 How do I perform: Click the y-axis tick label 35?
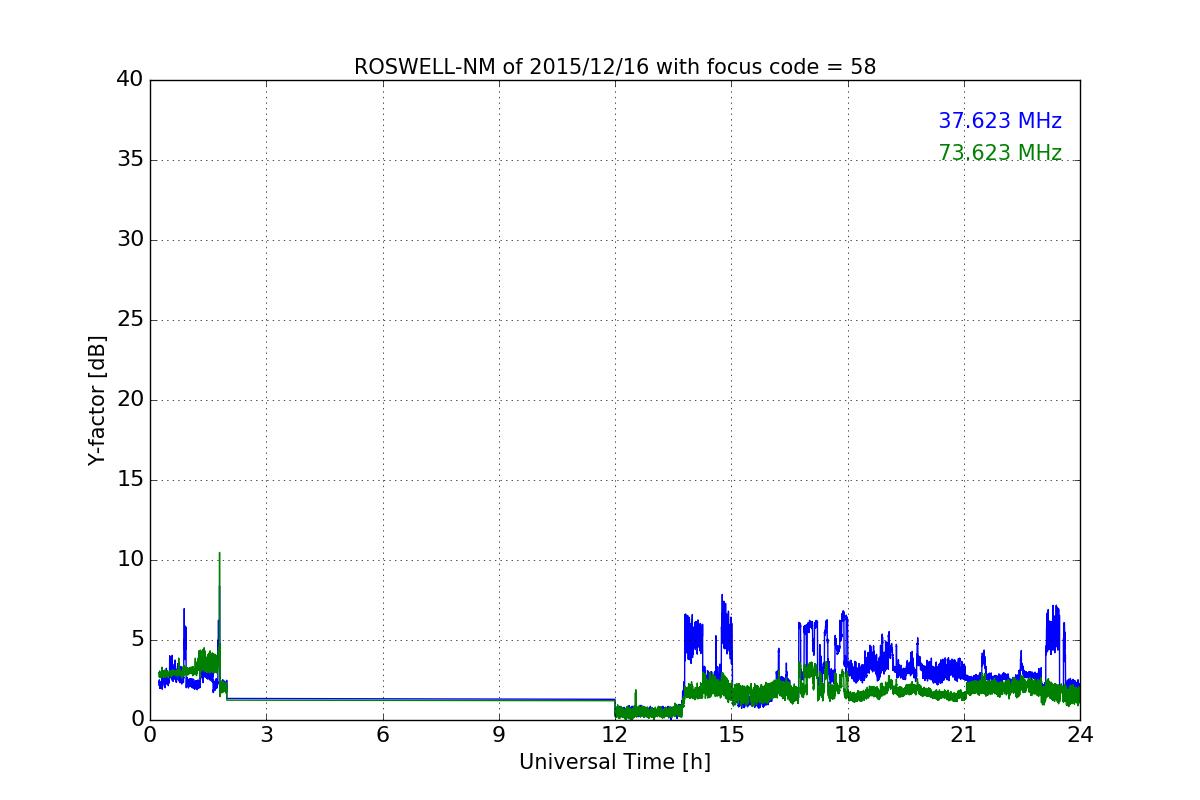pos(130,160)
